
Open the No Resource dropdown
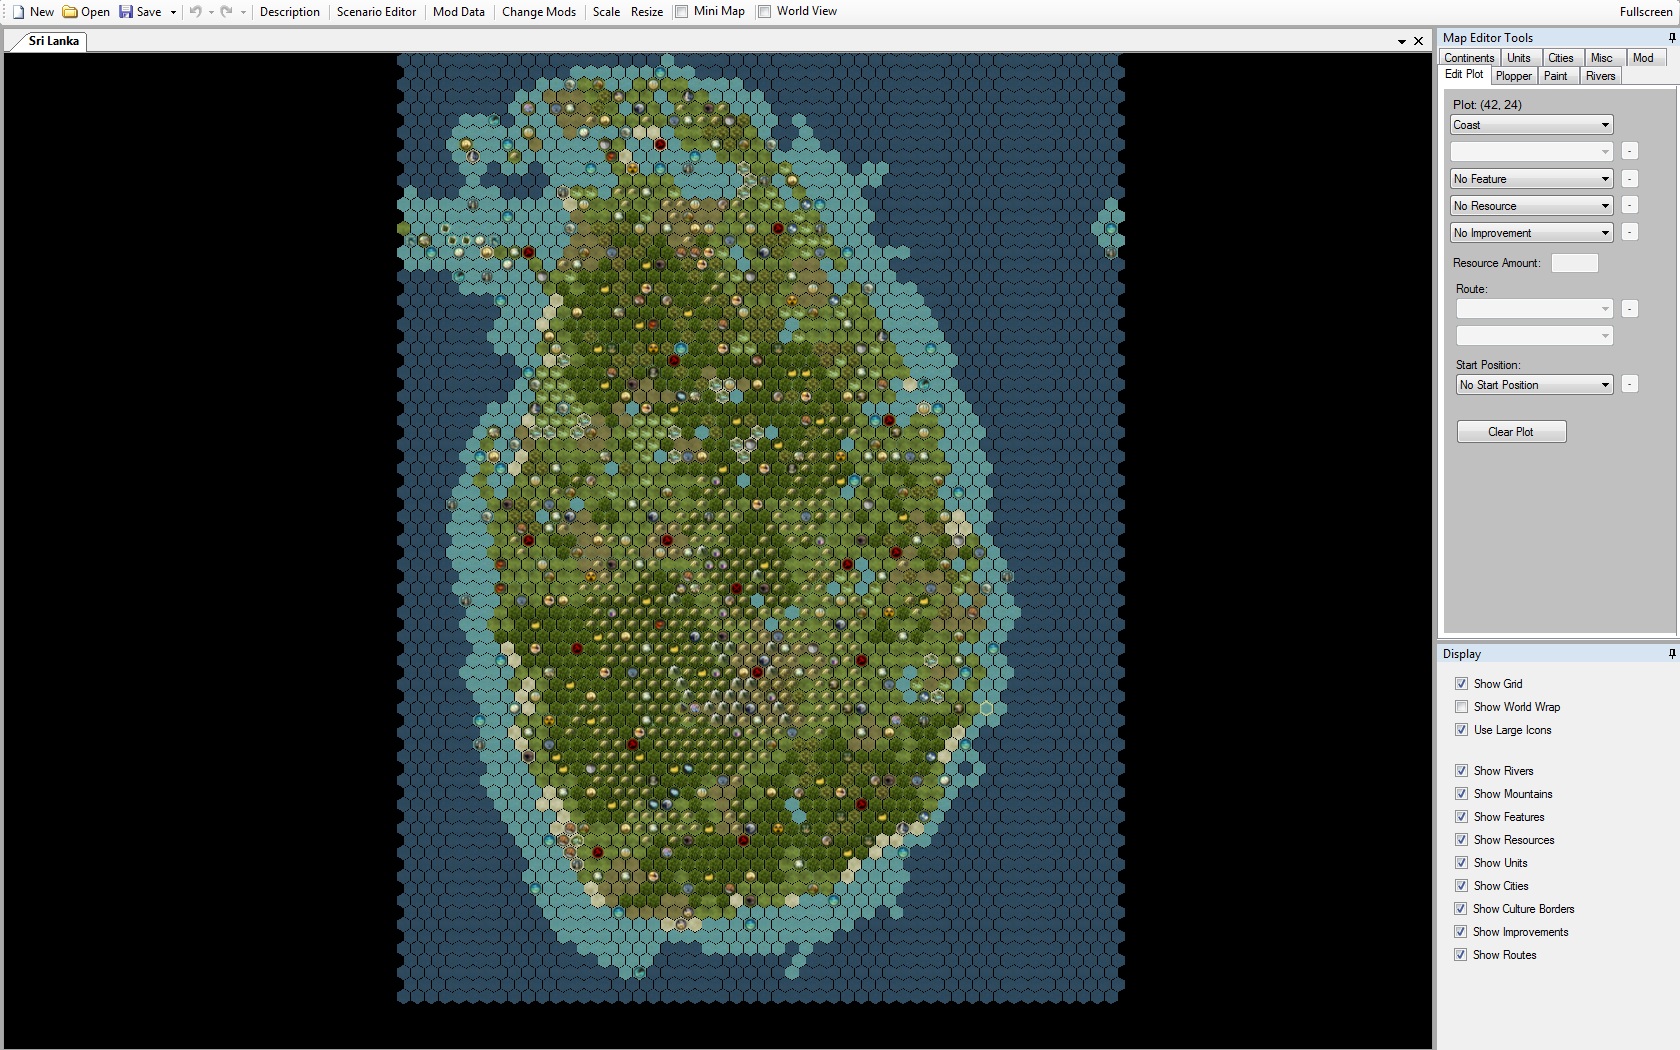pos(1531,206)
